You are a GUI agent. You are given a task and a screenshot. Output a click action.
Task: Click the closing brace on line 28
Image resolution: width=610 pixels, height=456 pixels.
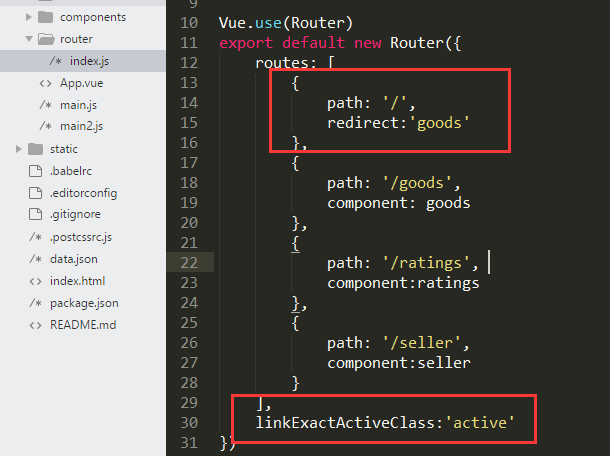pyautogui.click(x=295, y=383)
